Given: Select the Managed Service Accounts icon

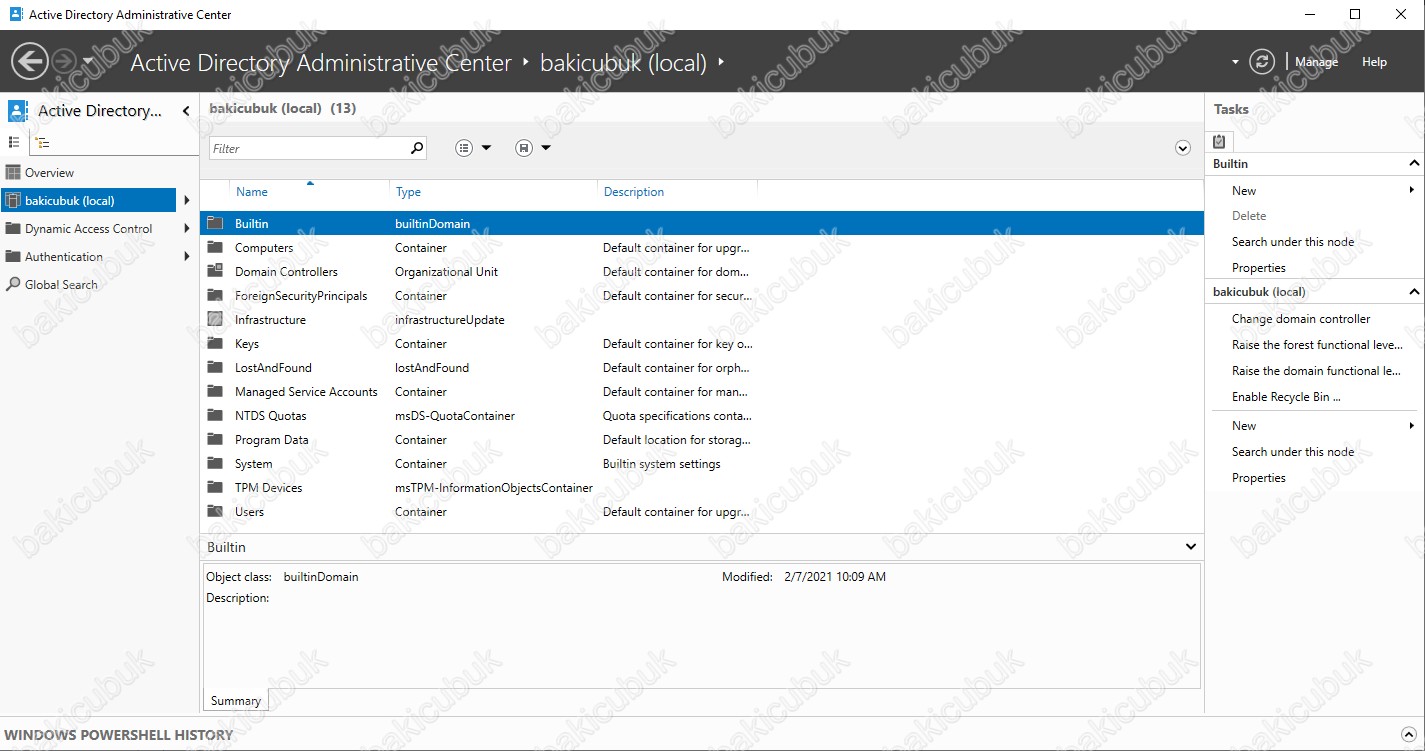Looking at the screenshot, I should pos(215,391).
